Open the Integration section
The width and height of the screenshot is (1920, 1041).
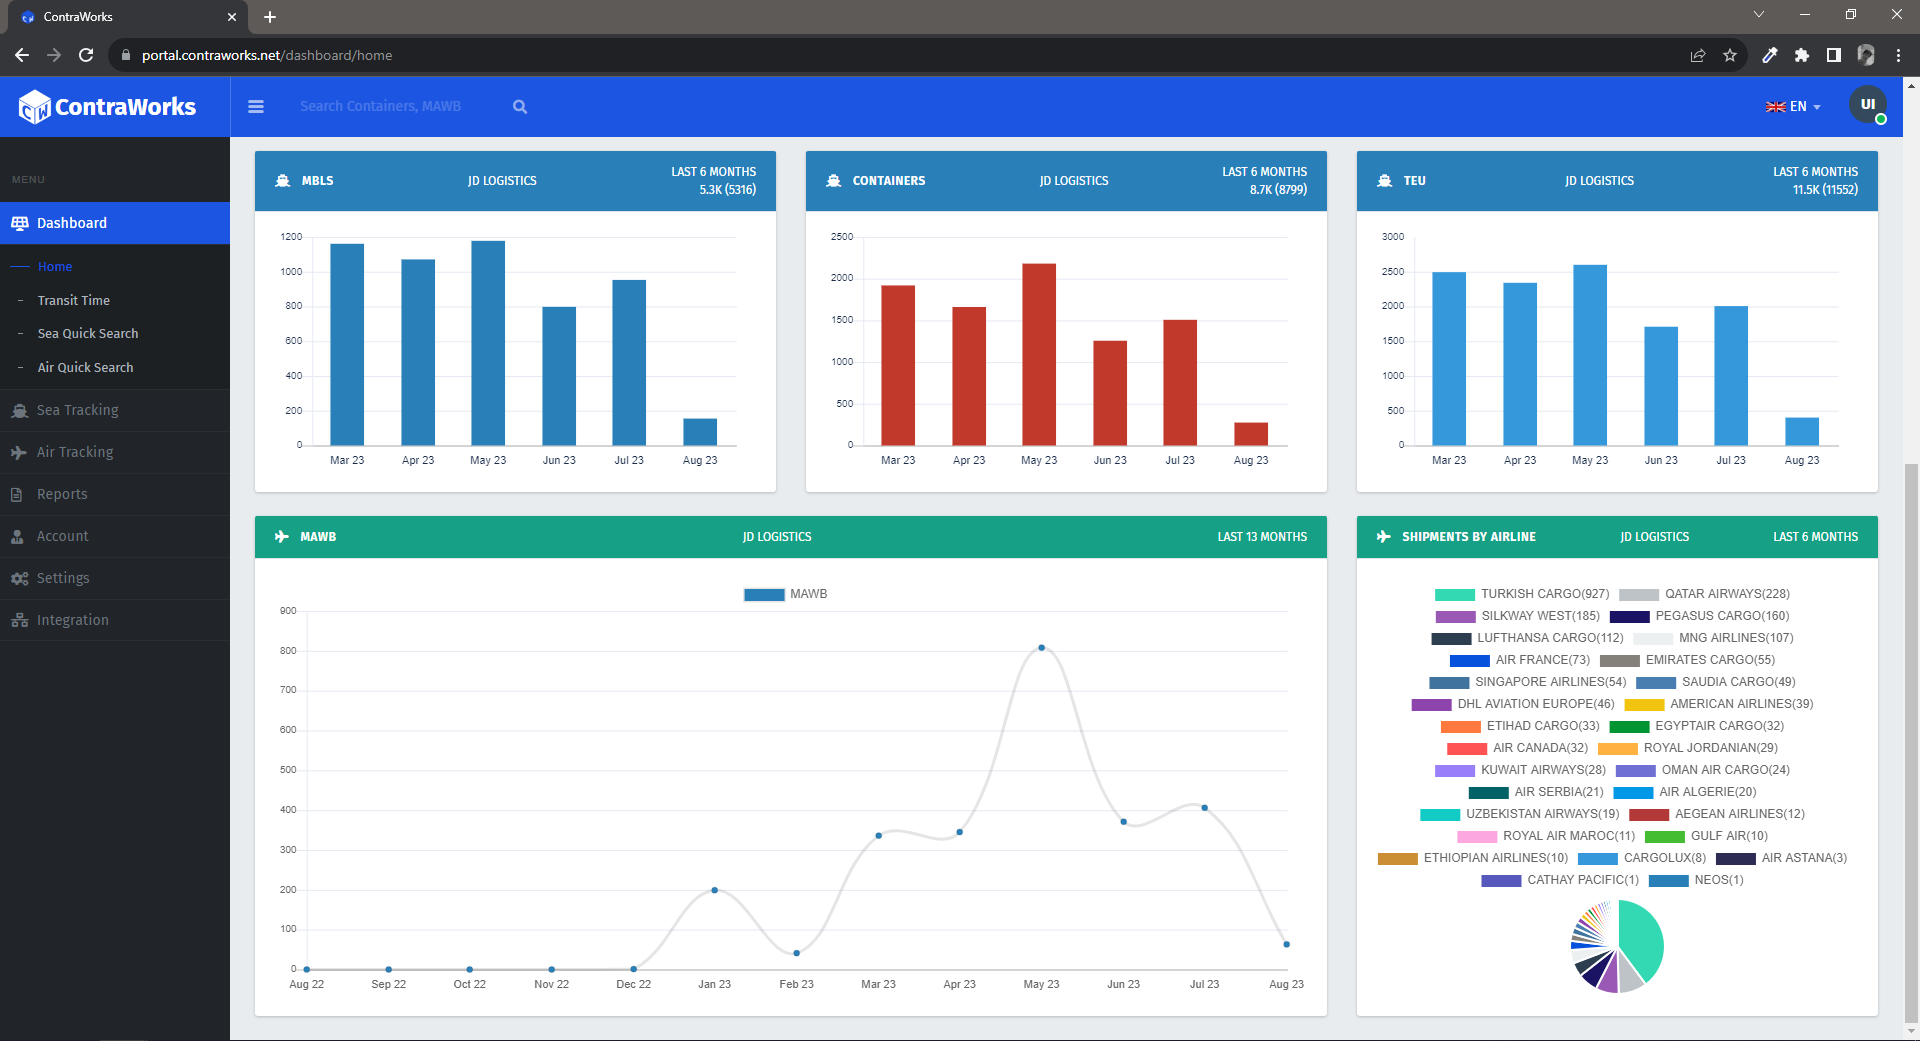(115, 620)
